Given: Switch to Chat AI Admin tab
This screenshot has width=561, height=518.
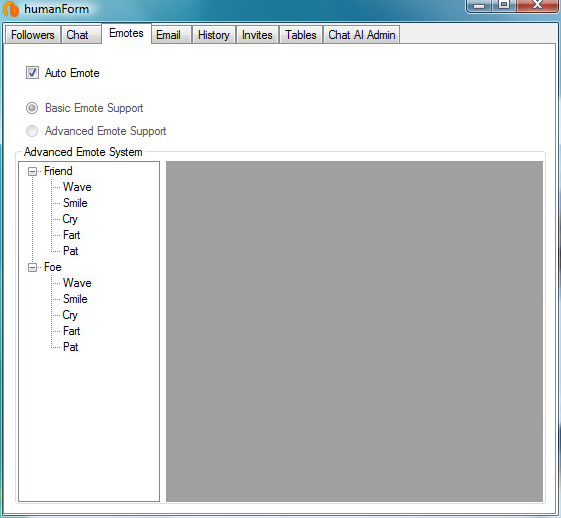Looking at the screenshot, I should (x=362, y=35).
